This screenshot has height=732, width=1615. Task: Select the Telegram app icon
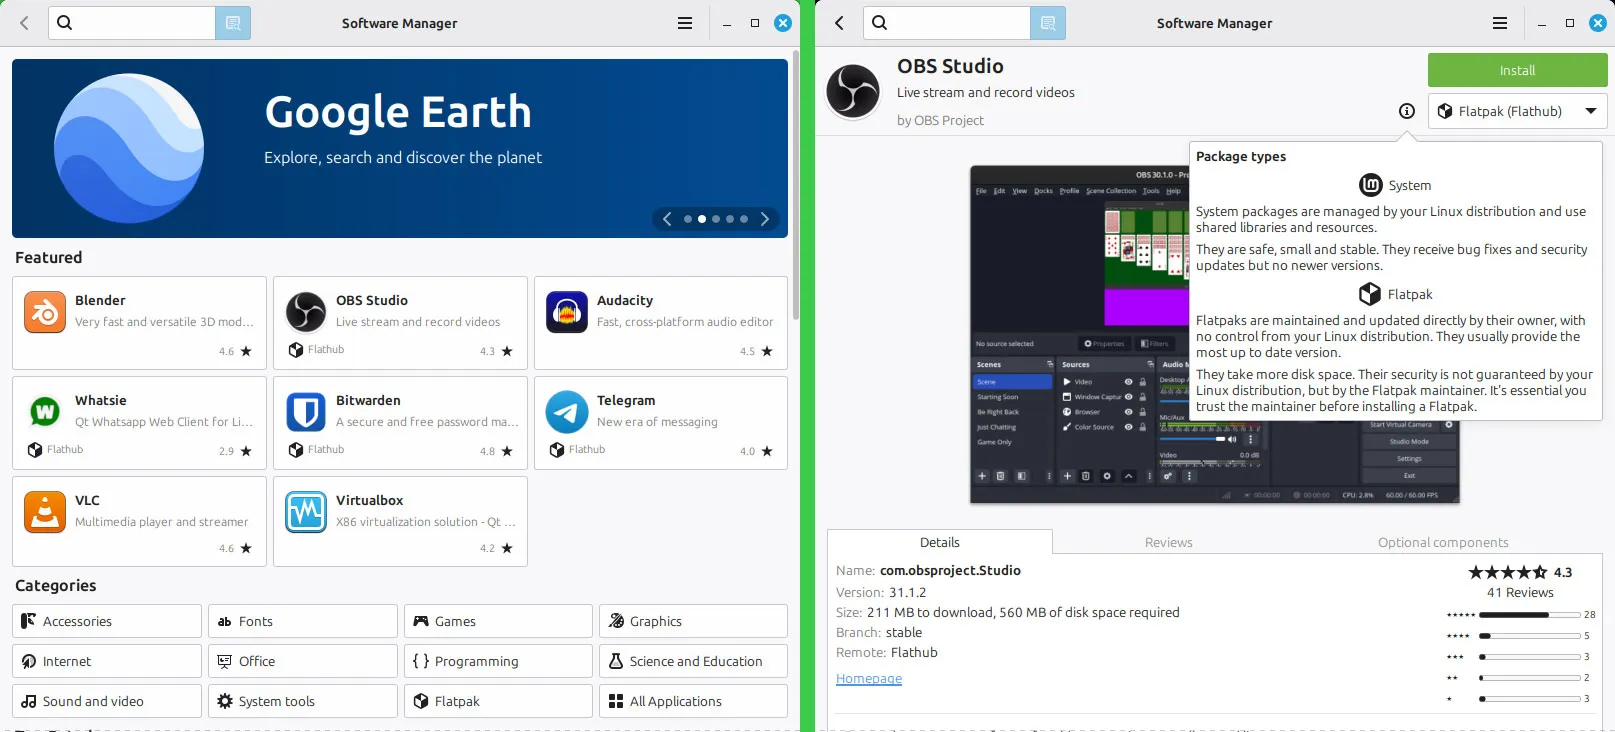[x=567, y=412]
